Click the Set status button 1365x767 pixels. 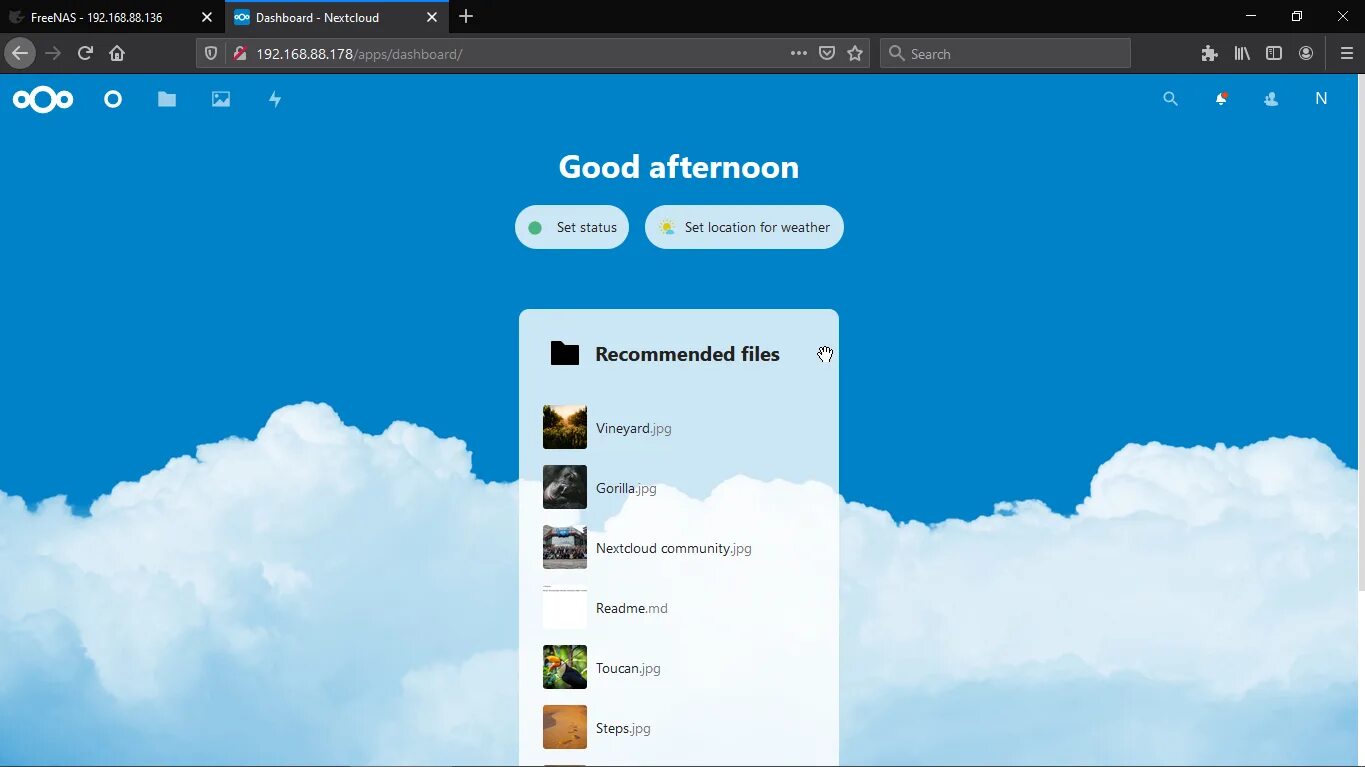(x=572, y=227)
